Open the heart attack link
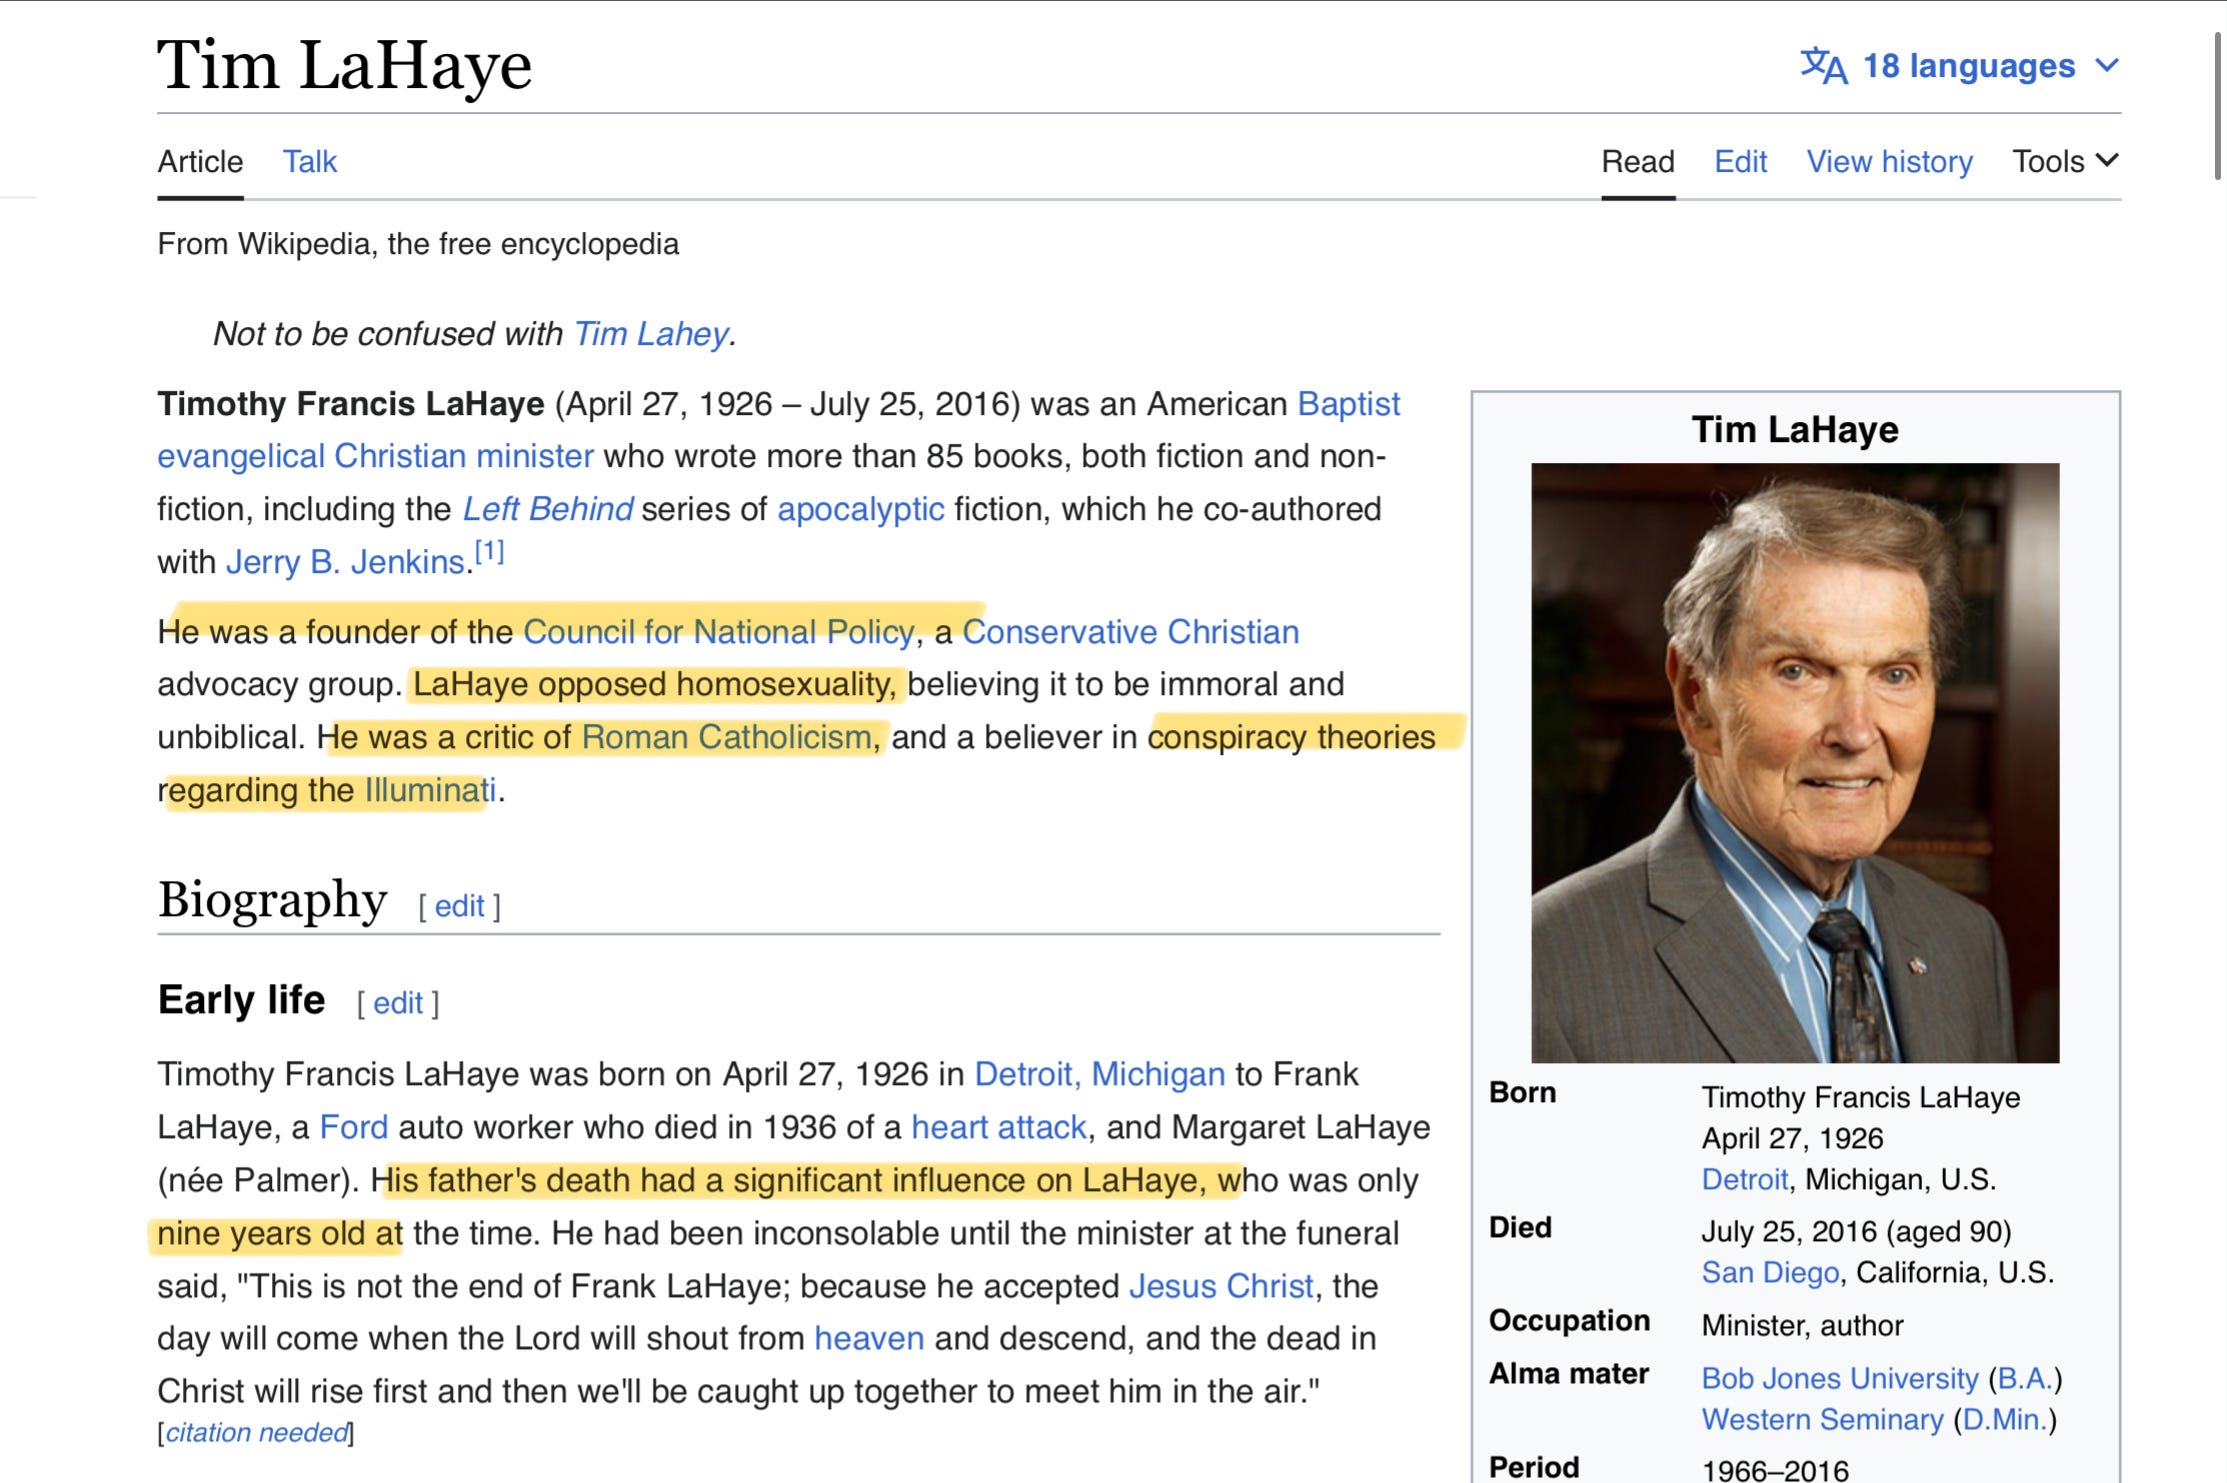Image resolution: width=2227 pixels, height=1483 pixels. pyautogui.click(x=998, y=1127)
